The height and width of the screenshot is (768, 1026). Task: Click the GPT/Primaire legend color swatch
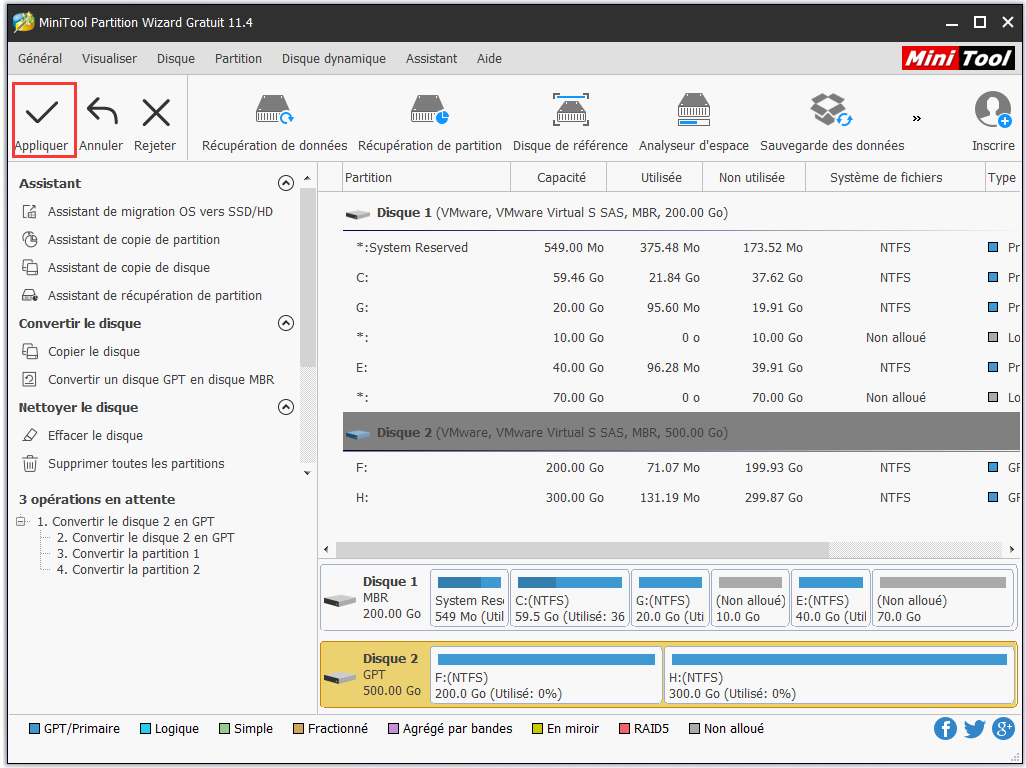[x=35, y=729]
